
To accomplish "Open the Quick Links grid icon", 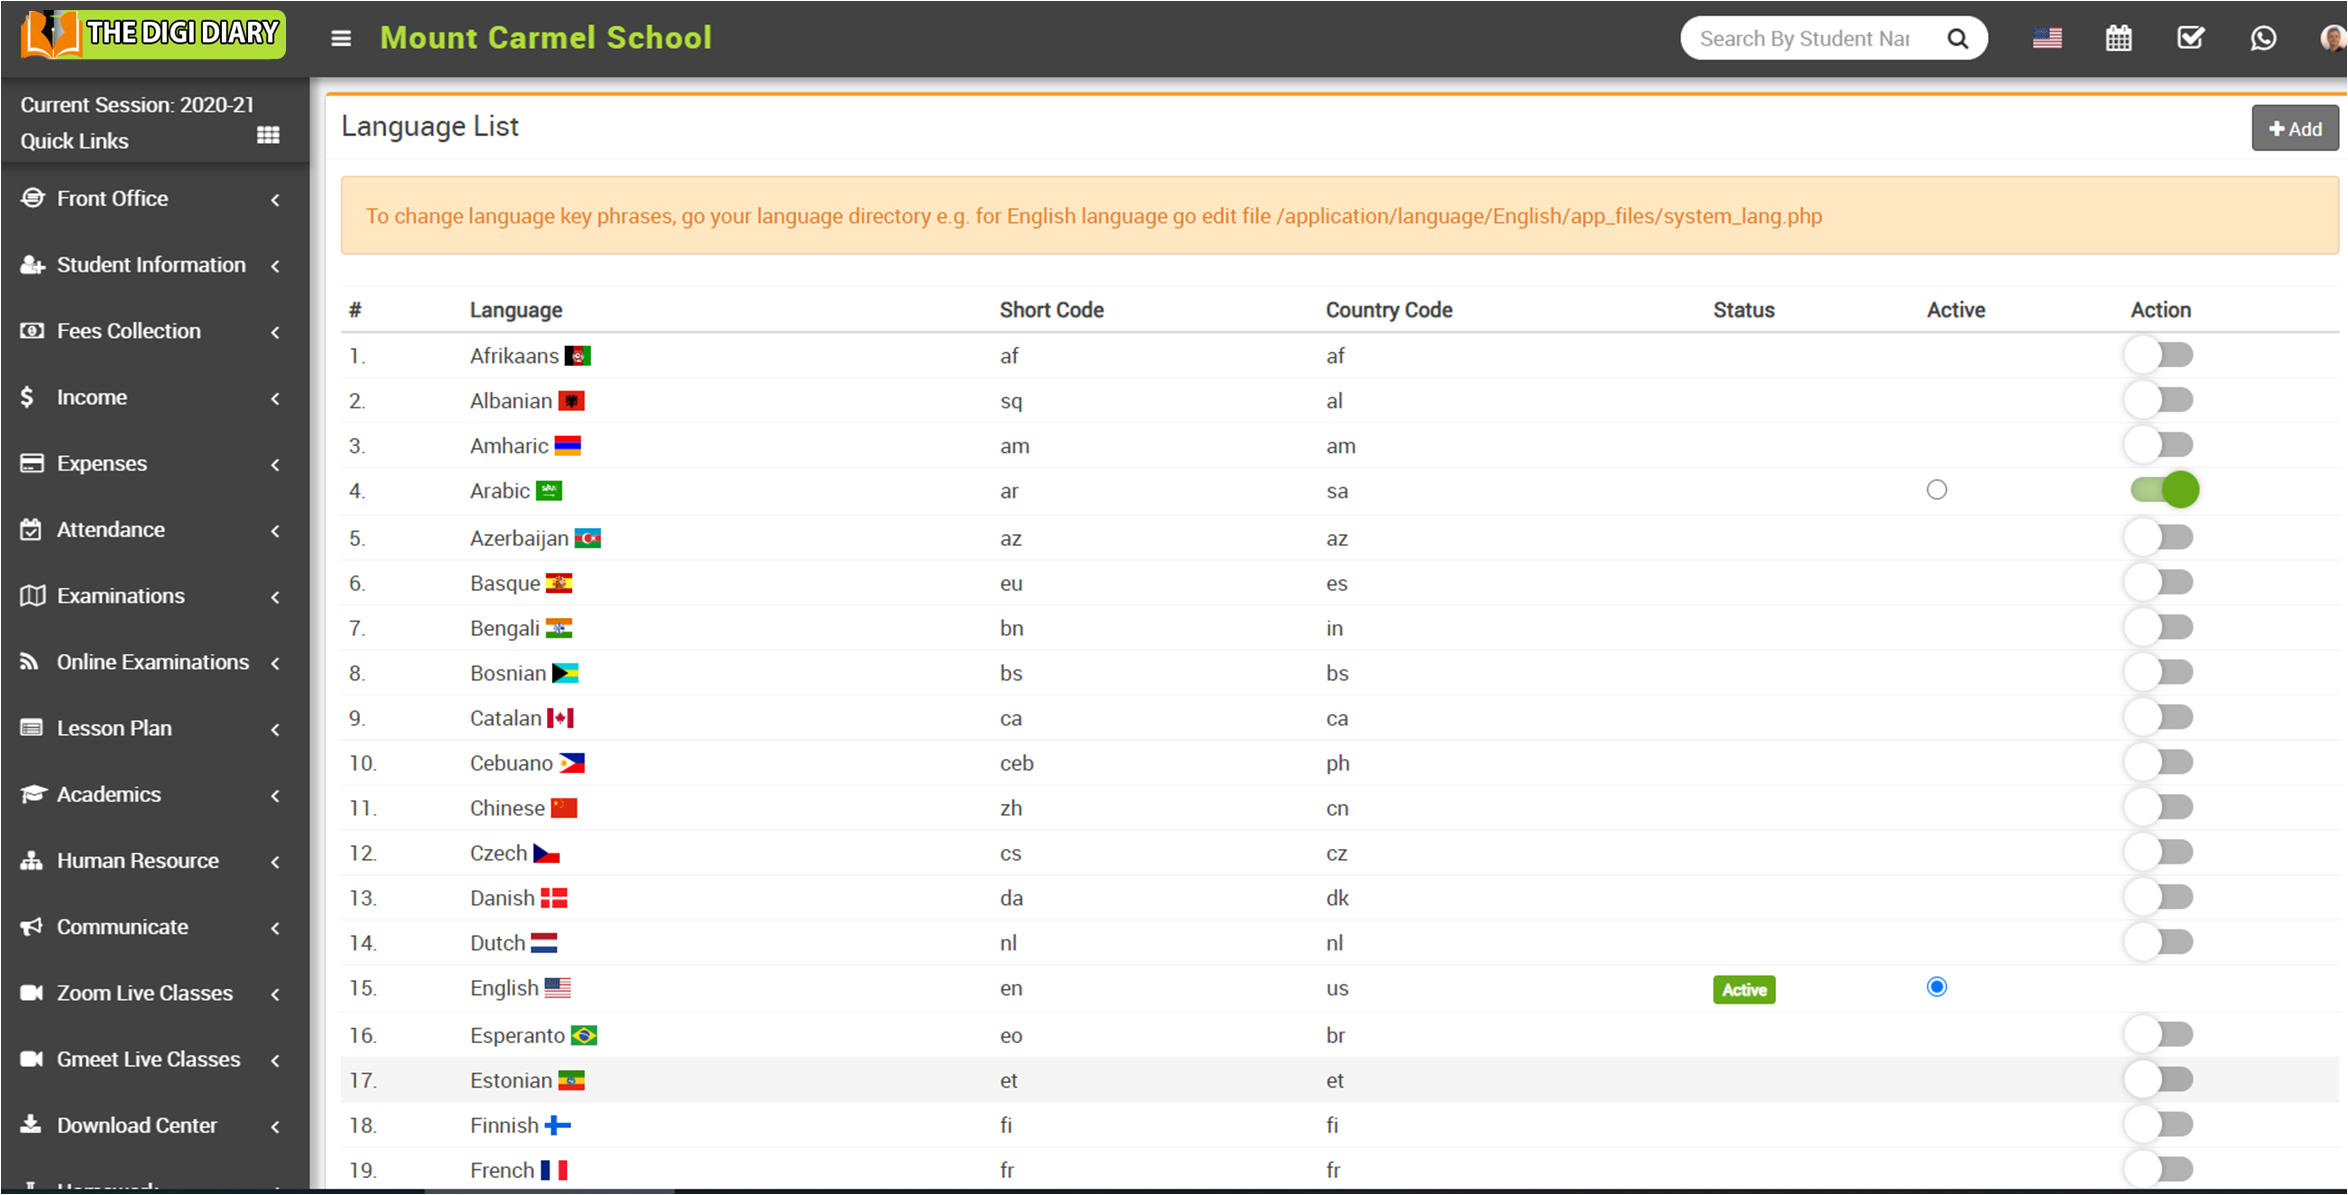I will pos(268,135).
